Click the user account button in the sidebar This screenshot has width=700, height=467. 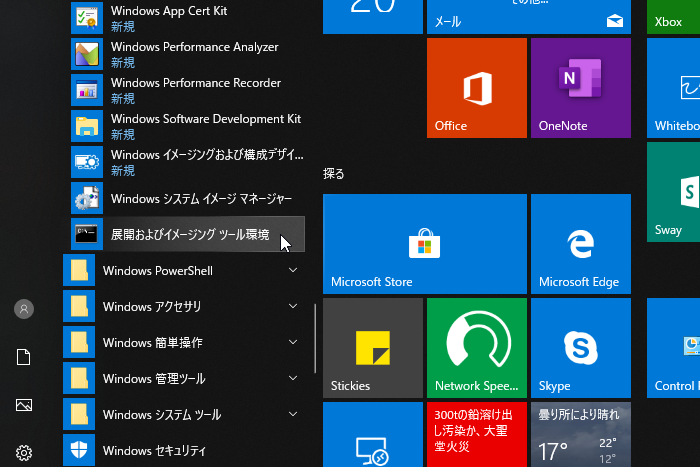[x=24, y=309]
